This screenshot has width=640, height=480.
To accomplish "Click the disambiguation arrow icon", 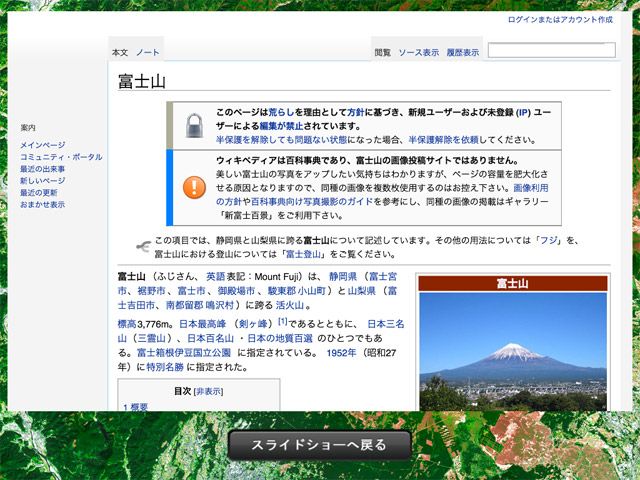I will pos(143,247).
